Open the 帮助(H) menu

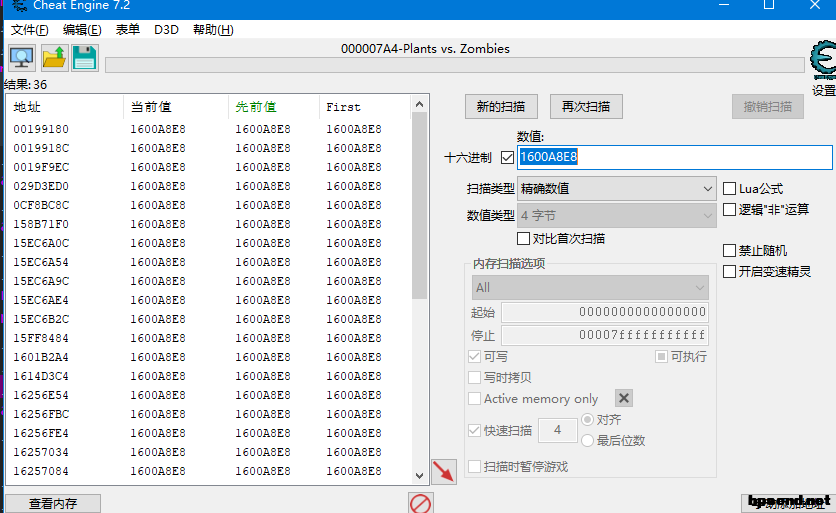213,30
